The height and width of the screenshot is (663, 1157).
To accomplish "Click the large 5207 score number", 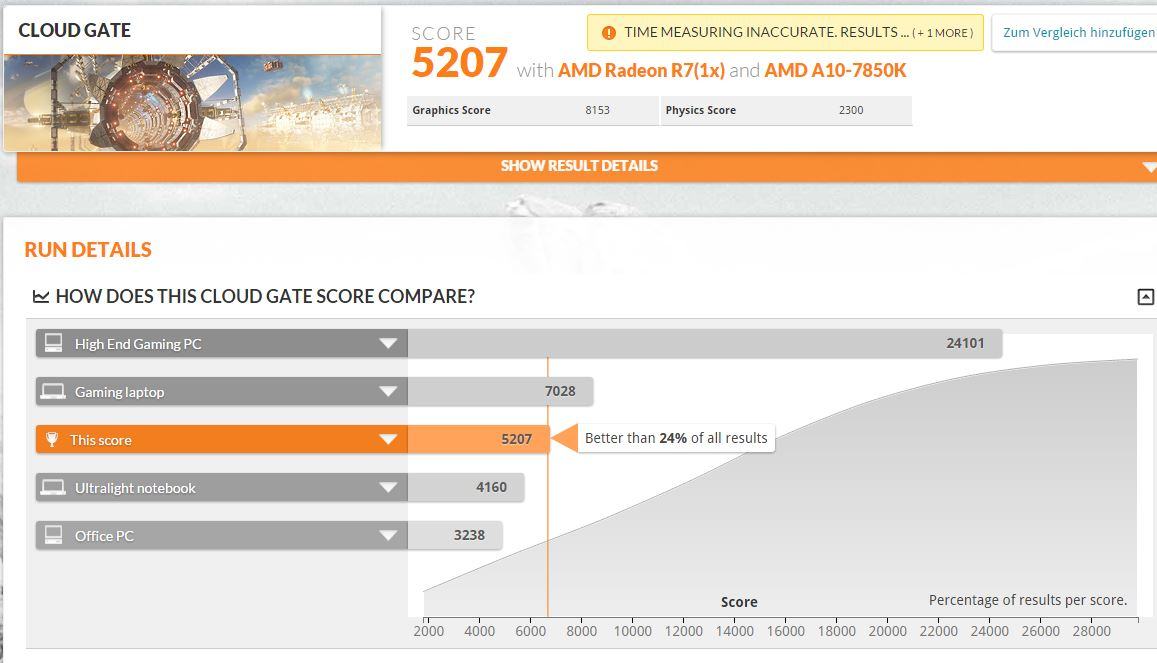I will tap(459, 63).
